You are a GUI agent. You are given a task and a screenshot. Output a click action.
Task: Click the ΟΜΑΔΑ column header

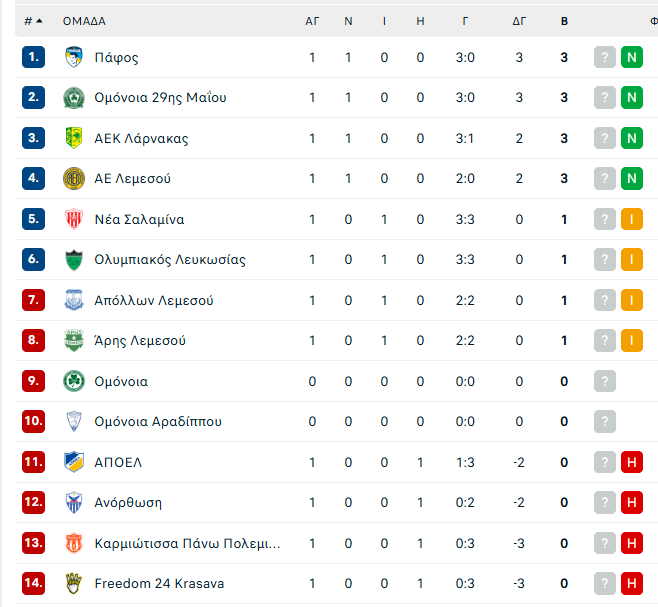click(x=84, y=21)
